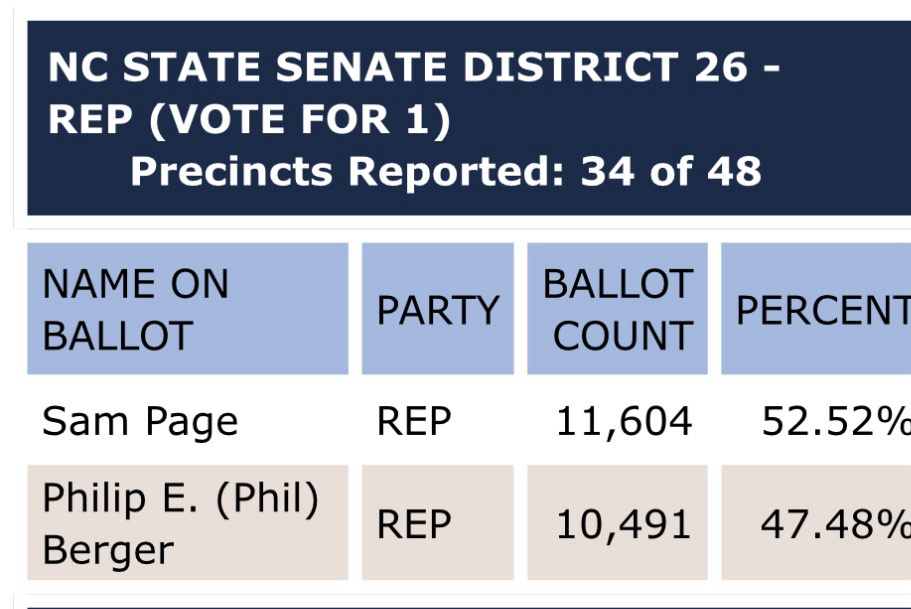Click the REP word in the contest header

click(87, 120)
